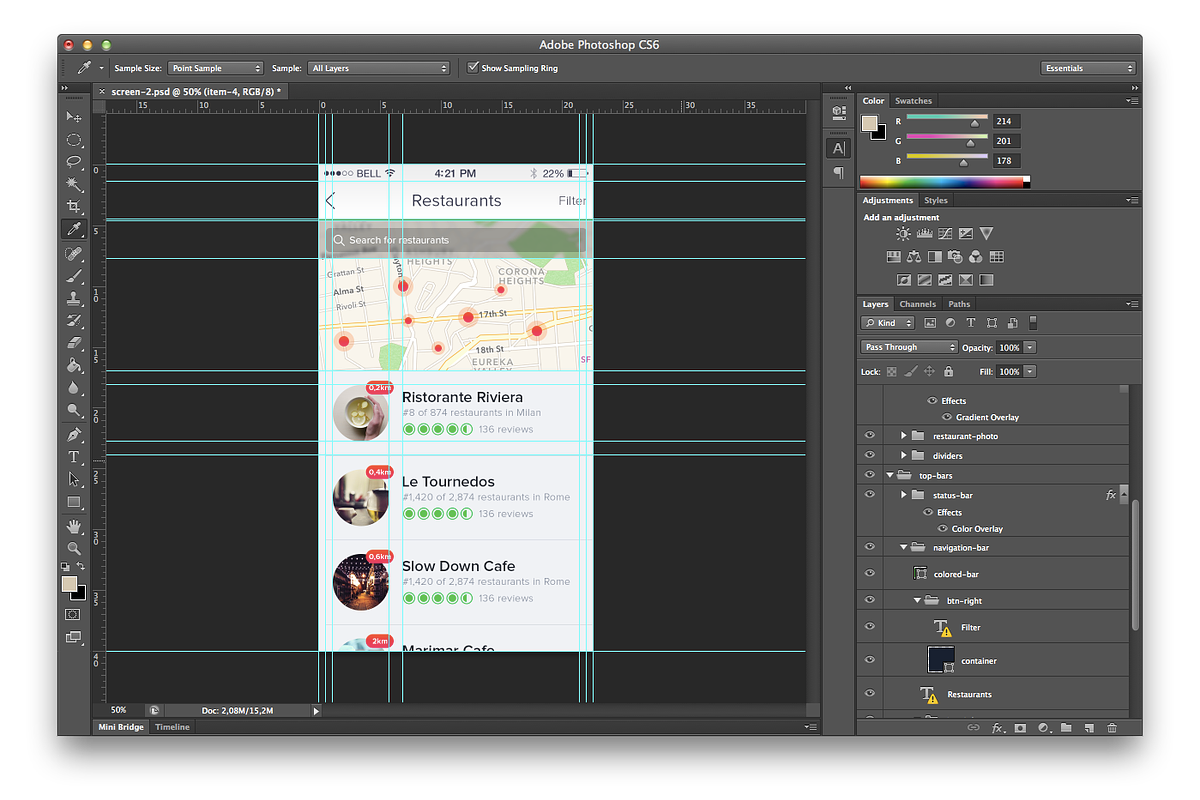1200x800 pixels.
Task: Open the Kind filter dropdown
Action: (x=888, y=323)
